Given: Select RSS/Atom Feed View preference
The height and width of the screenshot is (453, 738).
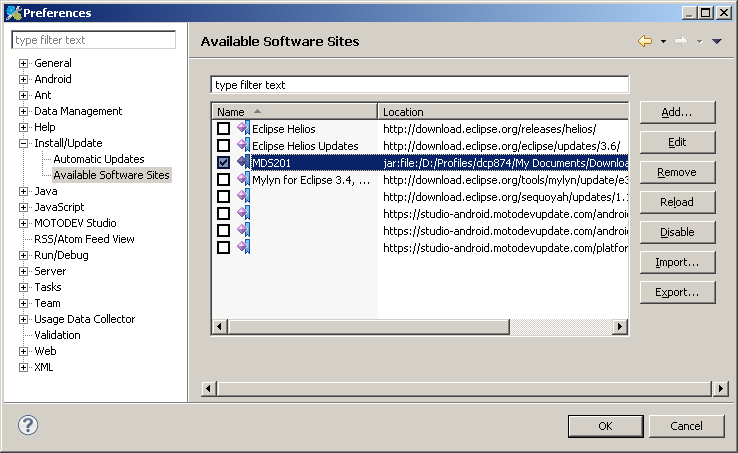Looking at the screenshot, I should (84, 239).
